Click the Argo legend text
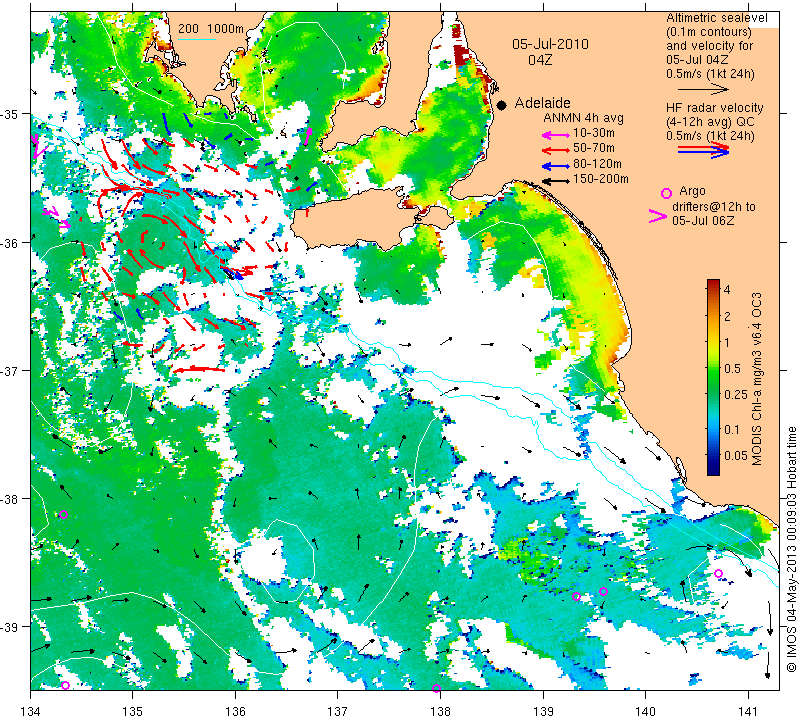Screen dimensions: 800x720 pos(692,191)
